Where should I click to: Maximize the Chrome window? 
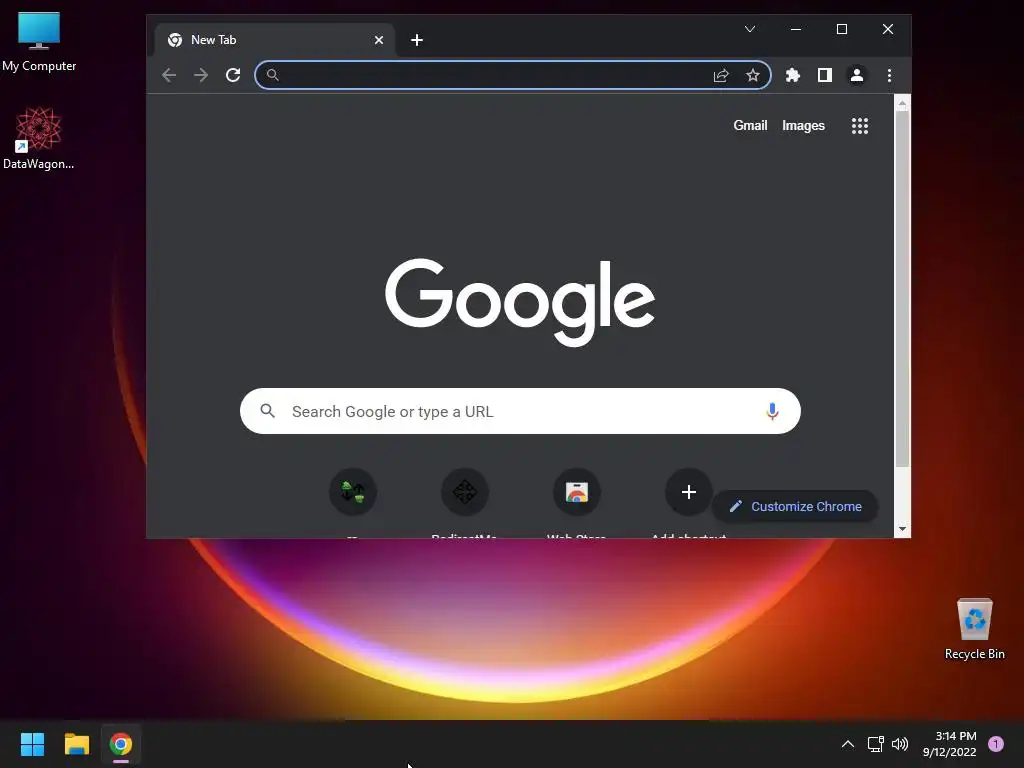842,29
